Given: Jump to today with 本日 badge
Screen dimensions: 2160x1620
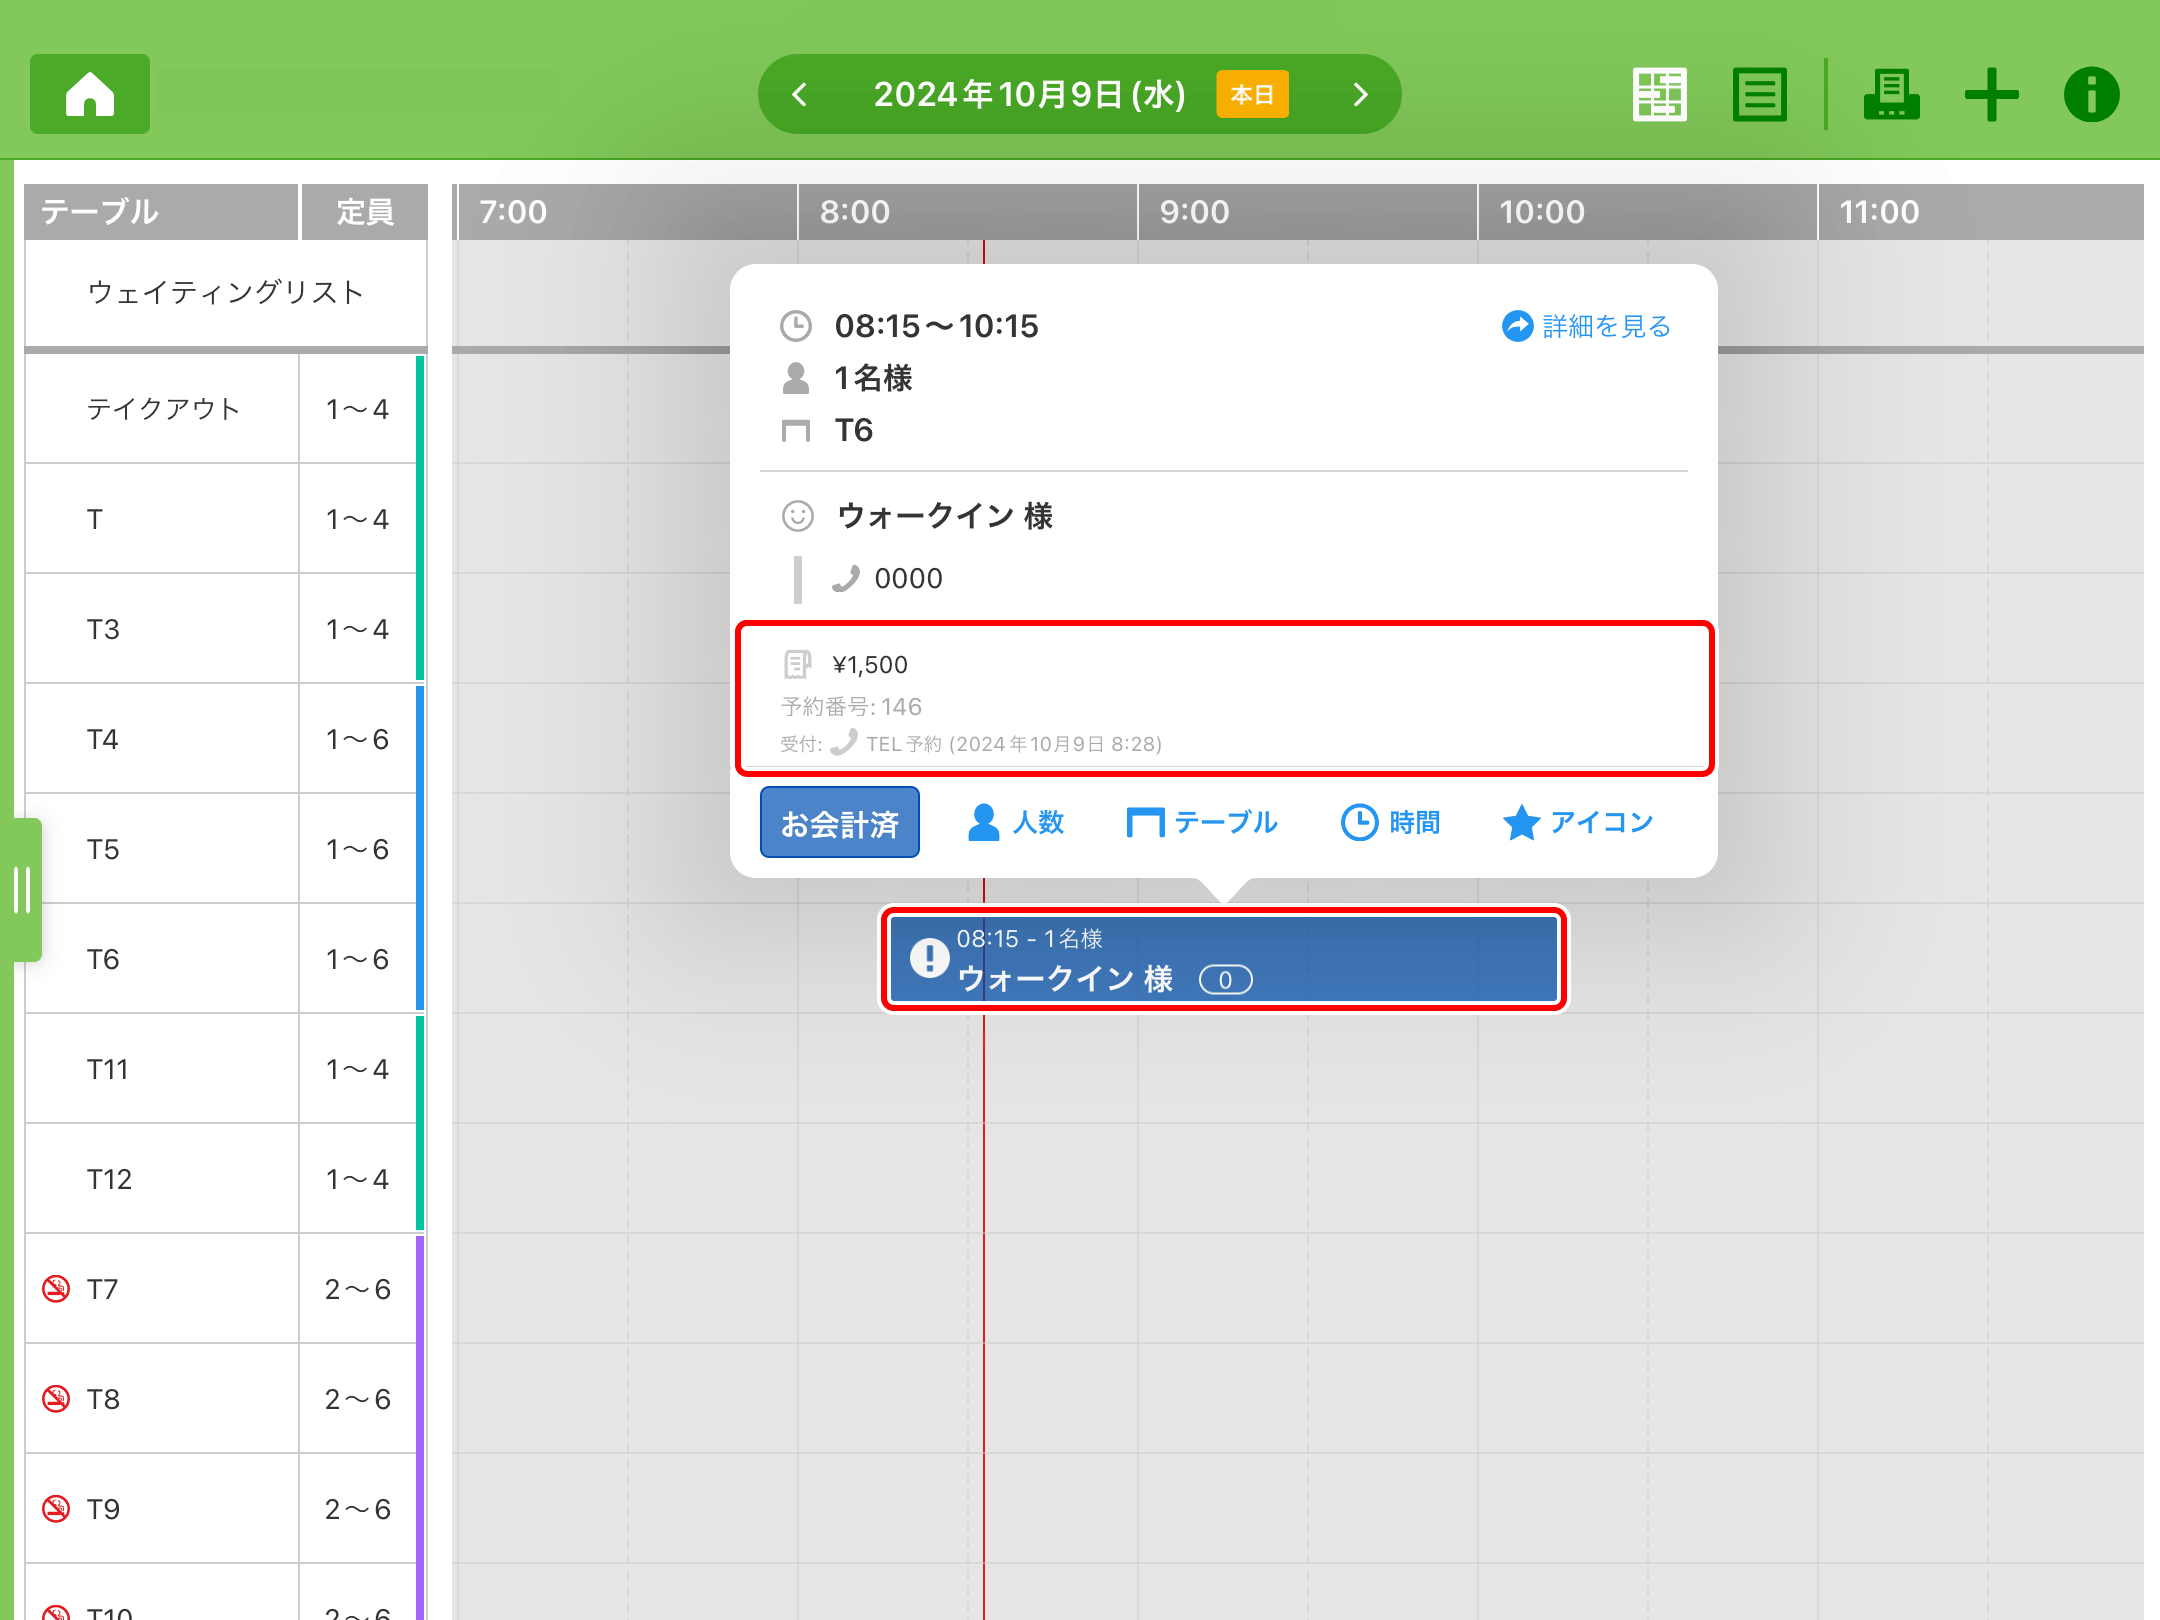Looking at the screenshot, I should (1252, 94).
